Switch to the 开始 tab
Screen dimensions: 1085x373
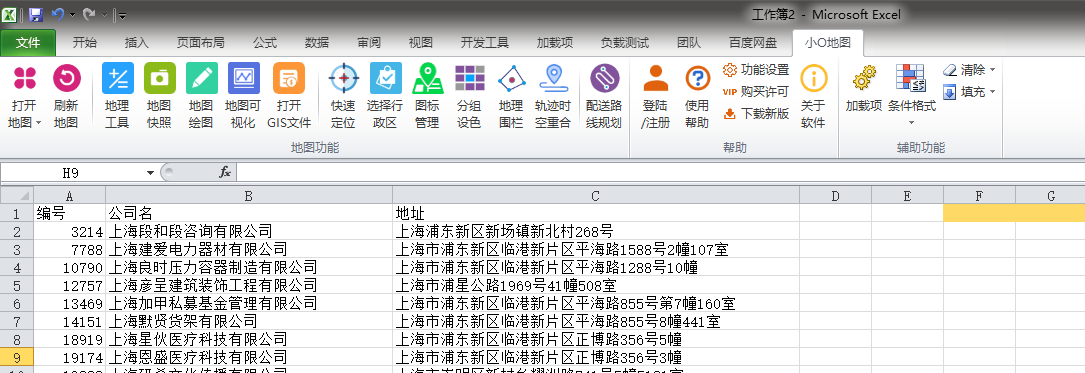84,43
